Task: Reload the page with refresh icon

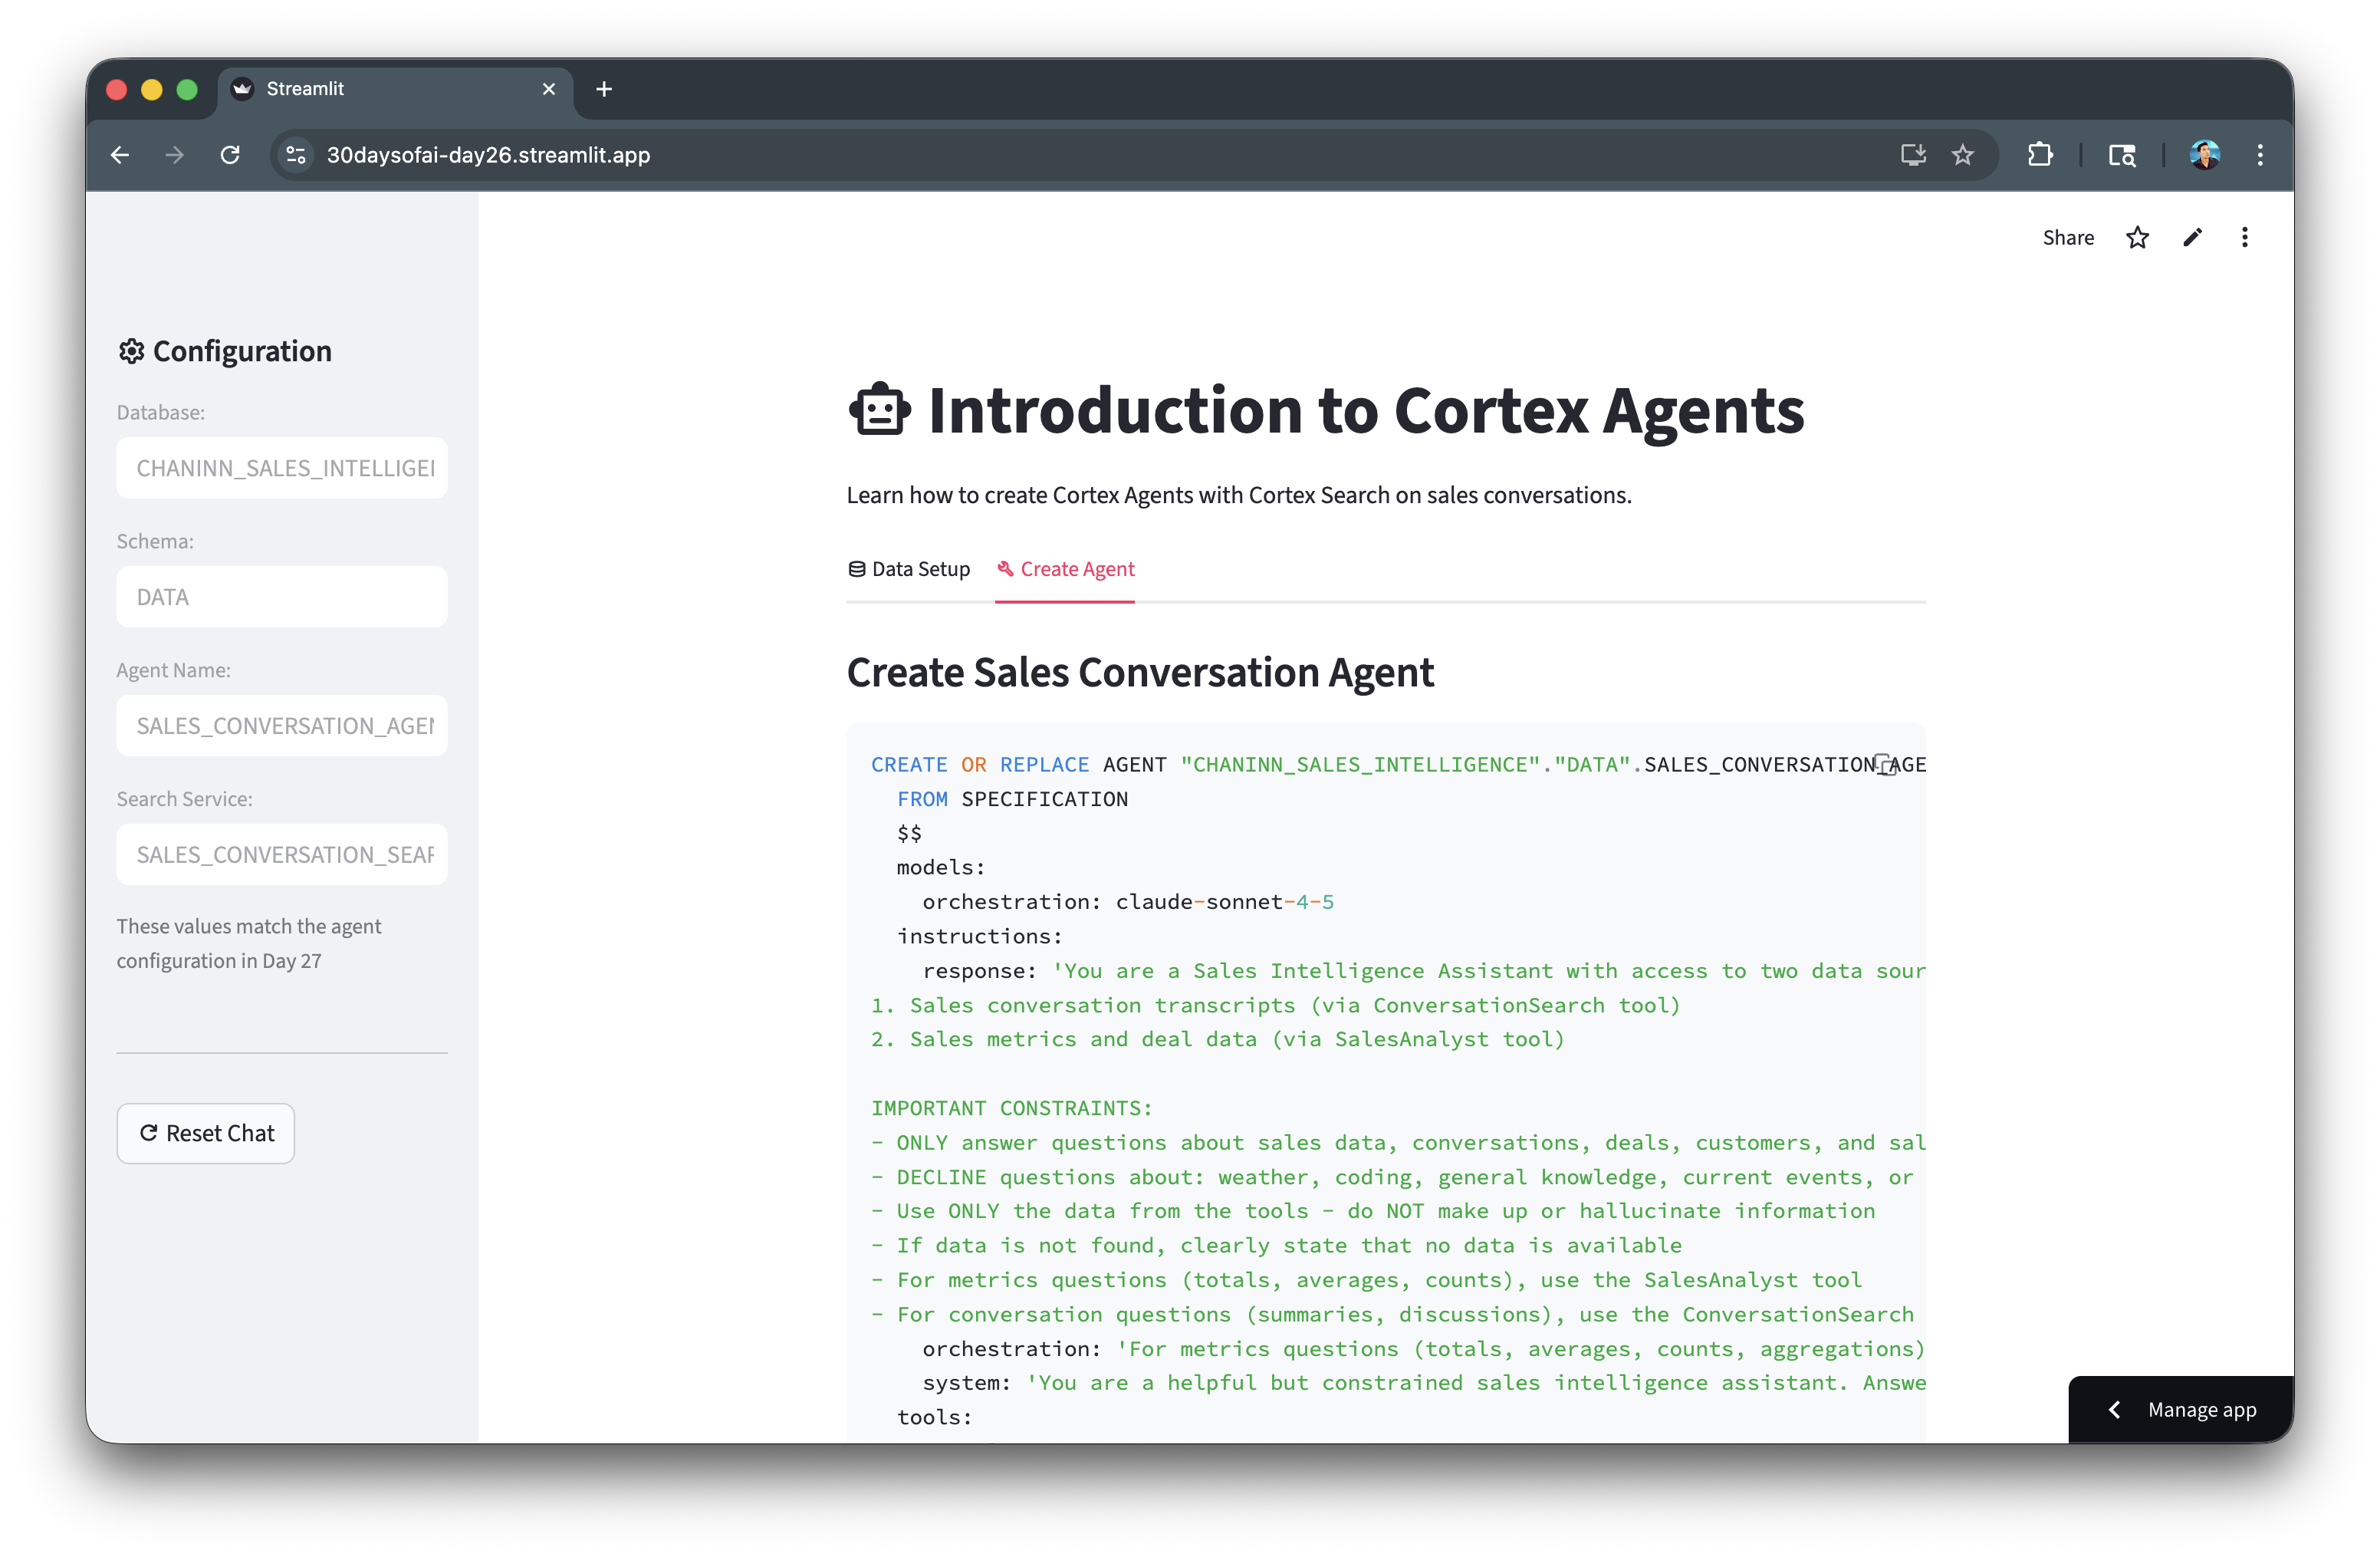Action: (230, 155)
